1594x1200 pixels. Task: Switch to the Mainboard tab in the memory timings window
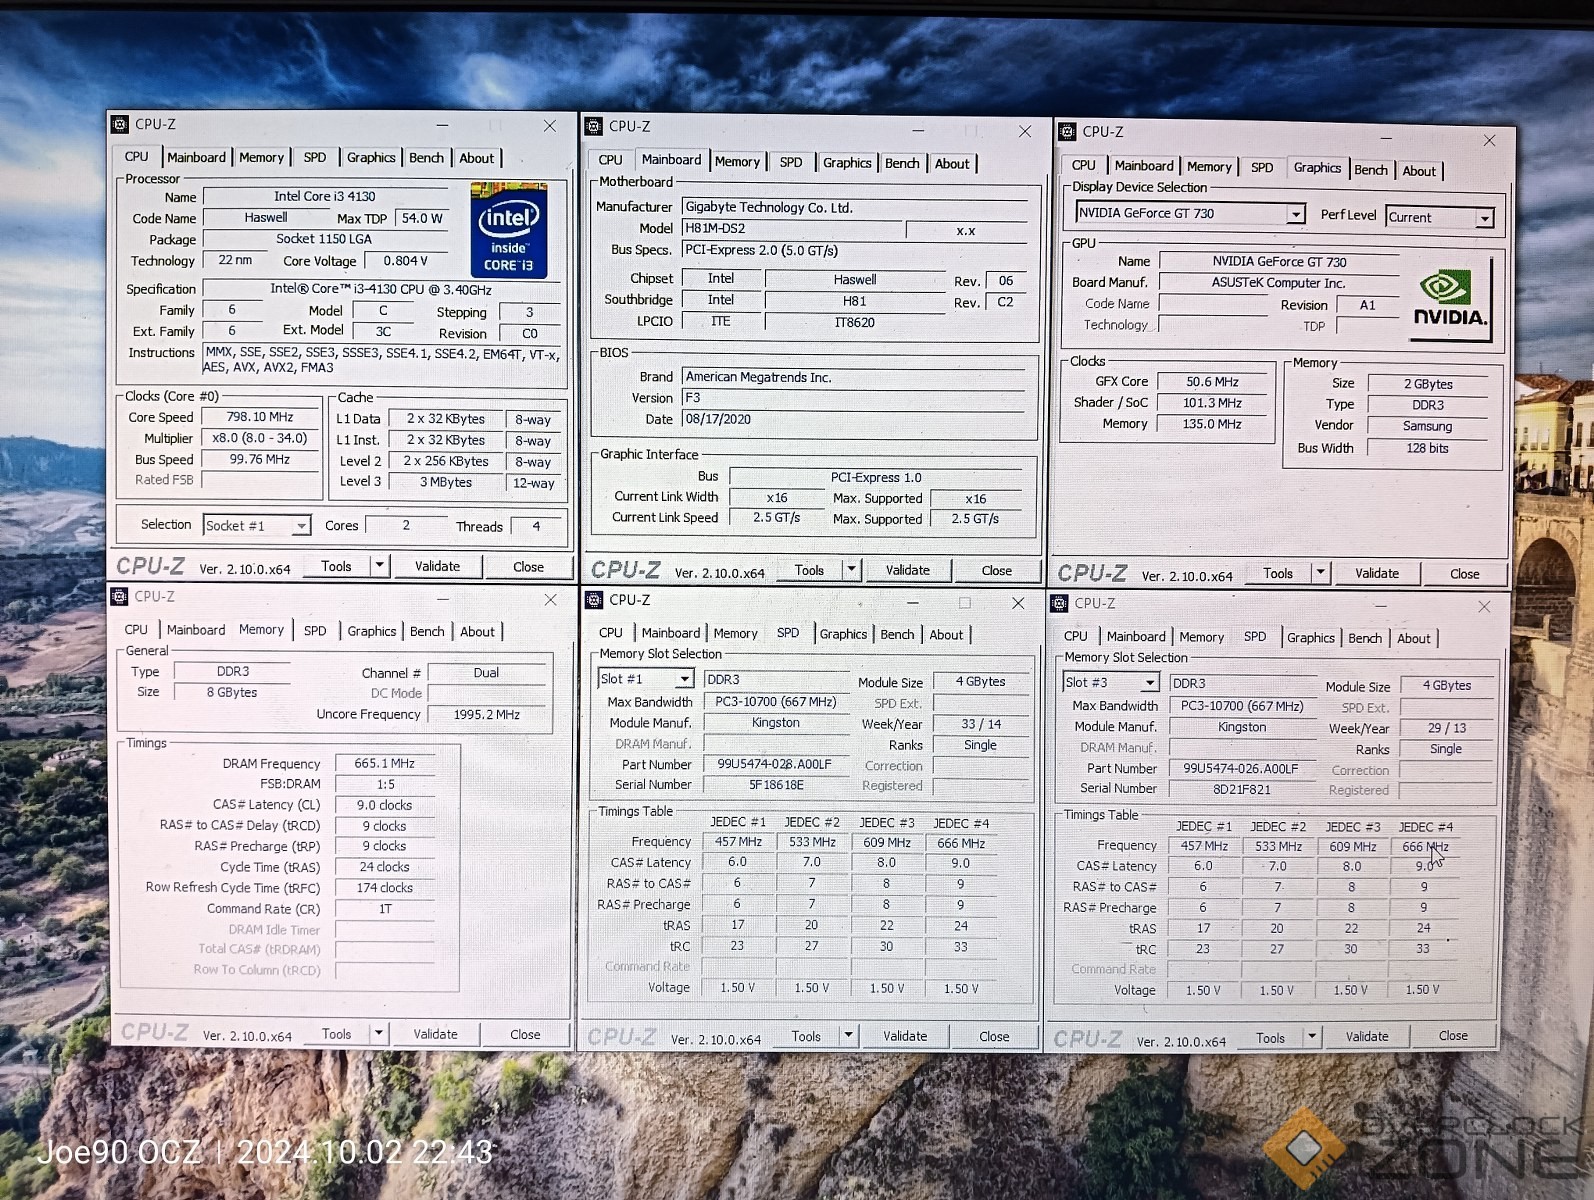196,630
